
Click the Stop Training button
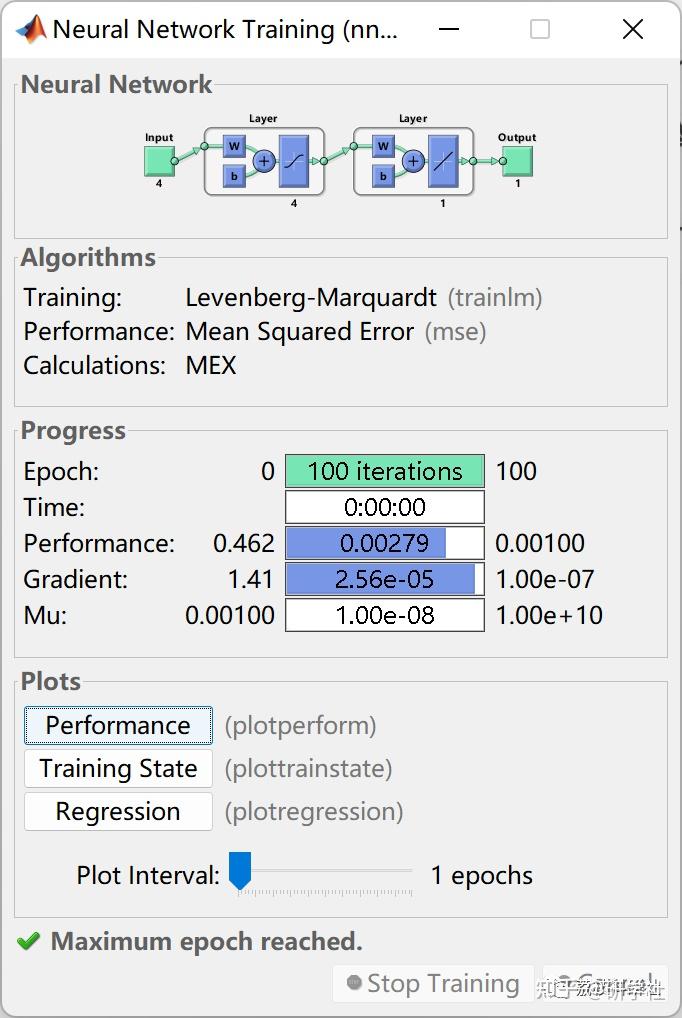(x=432, y=984)
